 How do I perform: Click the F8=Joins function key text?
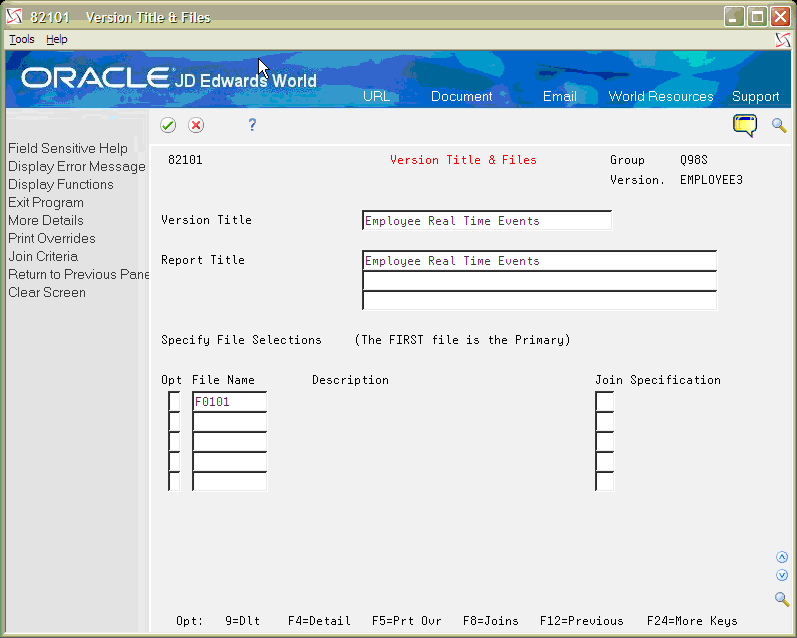pyautogui.click(x=491, y=621)
